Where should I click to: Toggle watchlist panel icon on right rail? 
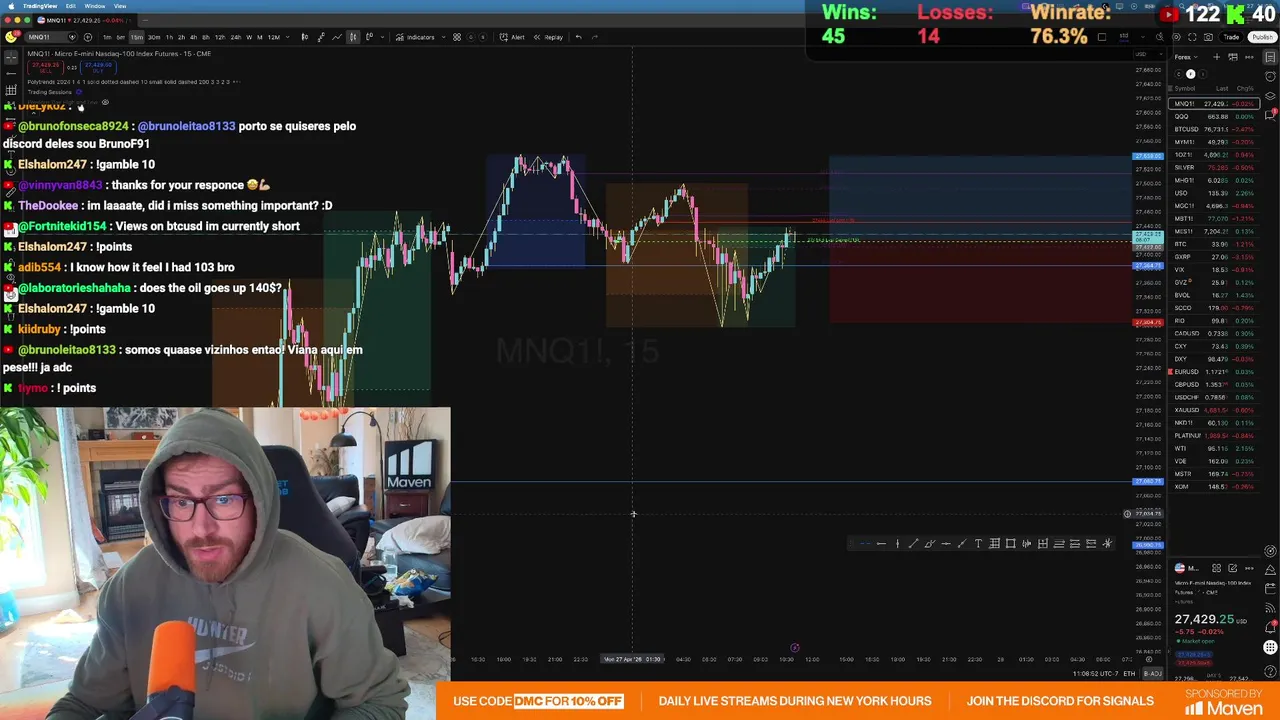click(1270, 57)
